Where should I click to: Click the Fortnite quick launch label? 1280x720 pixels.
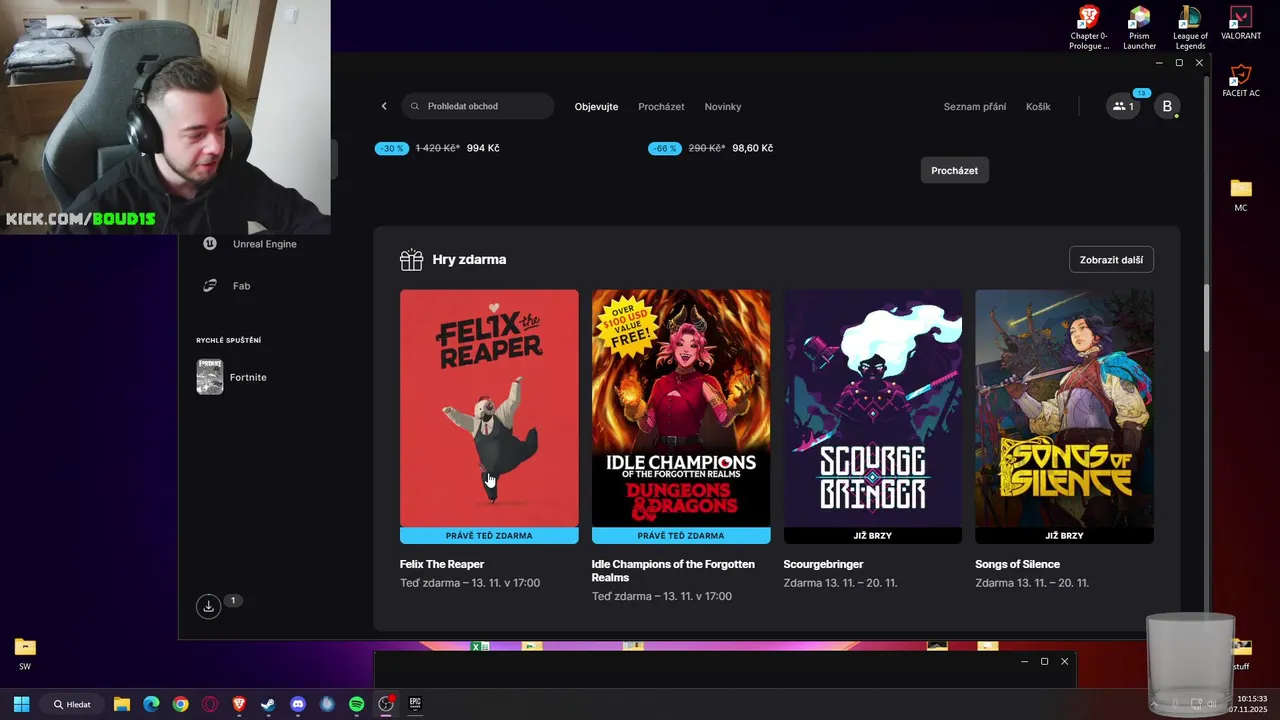pos(248,377)
